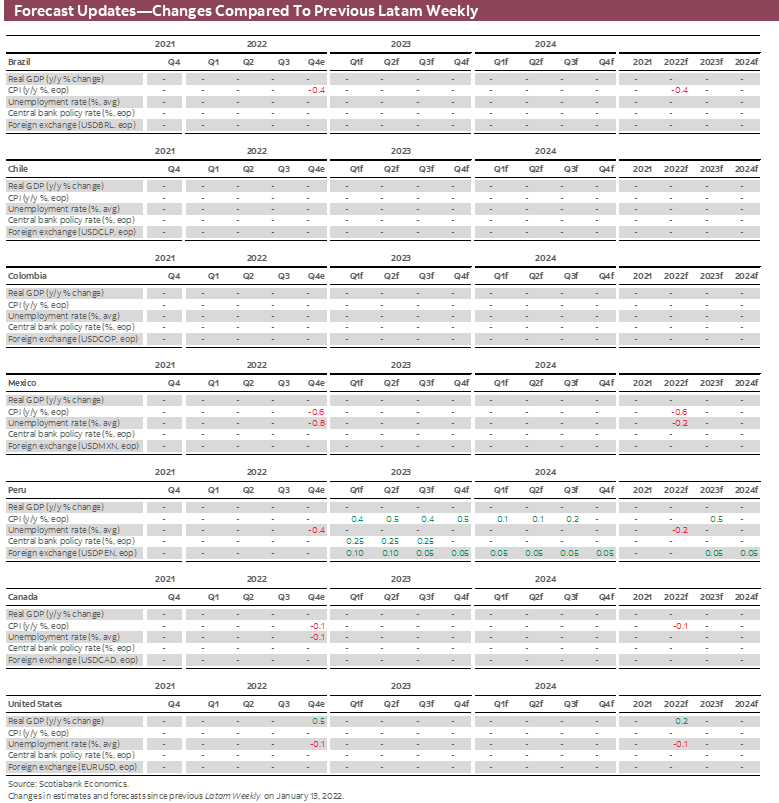Click United States unemployment 2022f value -0.1
Screen dimensions: 779x803
coord(681,745)
